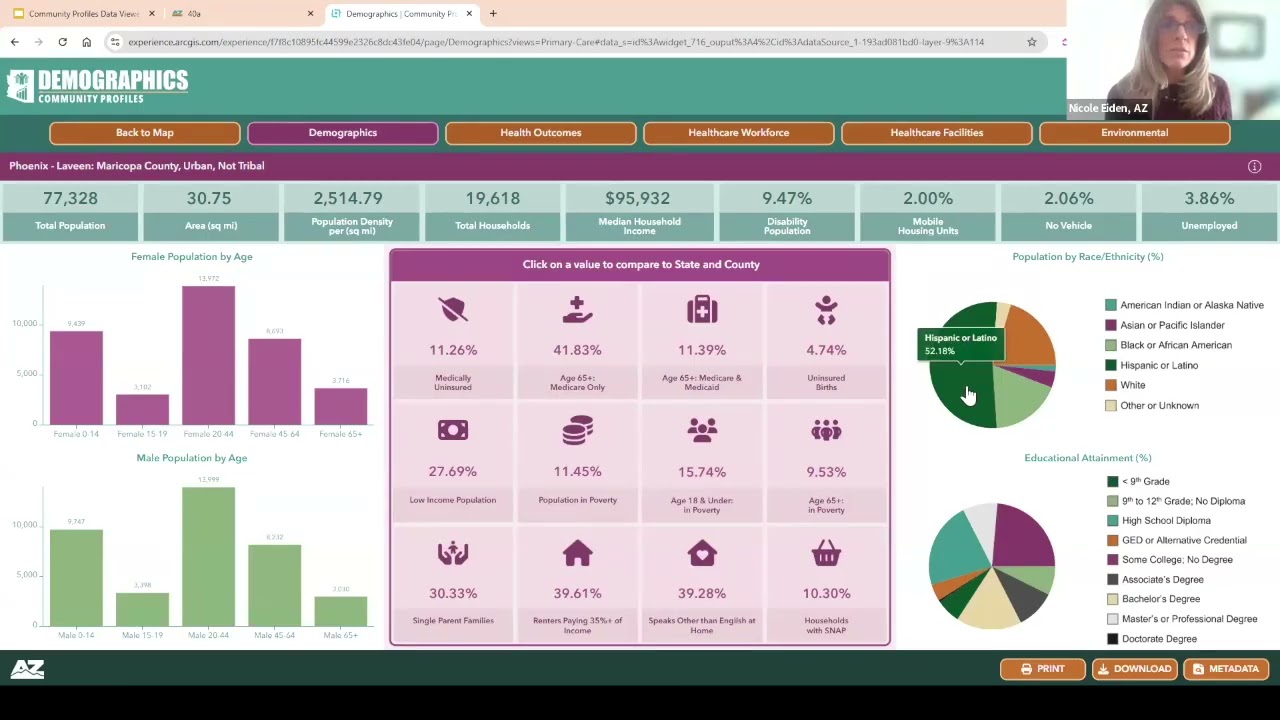This screenshot has width=1280, height=720.
Task: Switch to the Community Profiles Data Viewer tab
Action: pyautogui.click(x=83, y=14)
